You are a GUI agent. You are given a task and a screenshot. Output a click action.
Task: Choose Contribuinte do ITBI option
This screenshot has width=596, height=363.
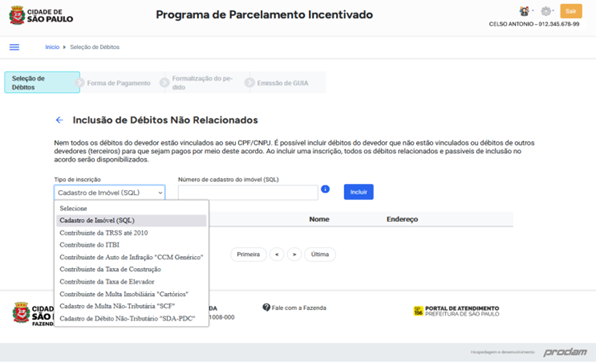[x=131, y=245]
